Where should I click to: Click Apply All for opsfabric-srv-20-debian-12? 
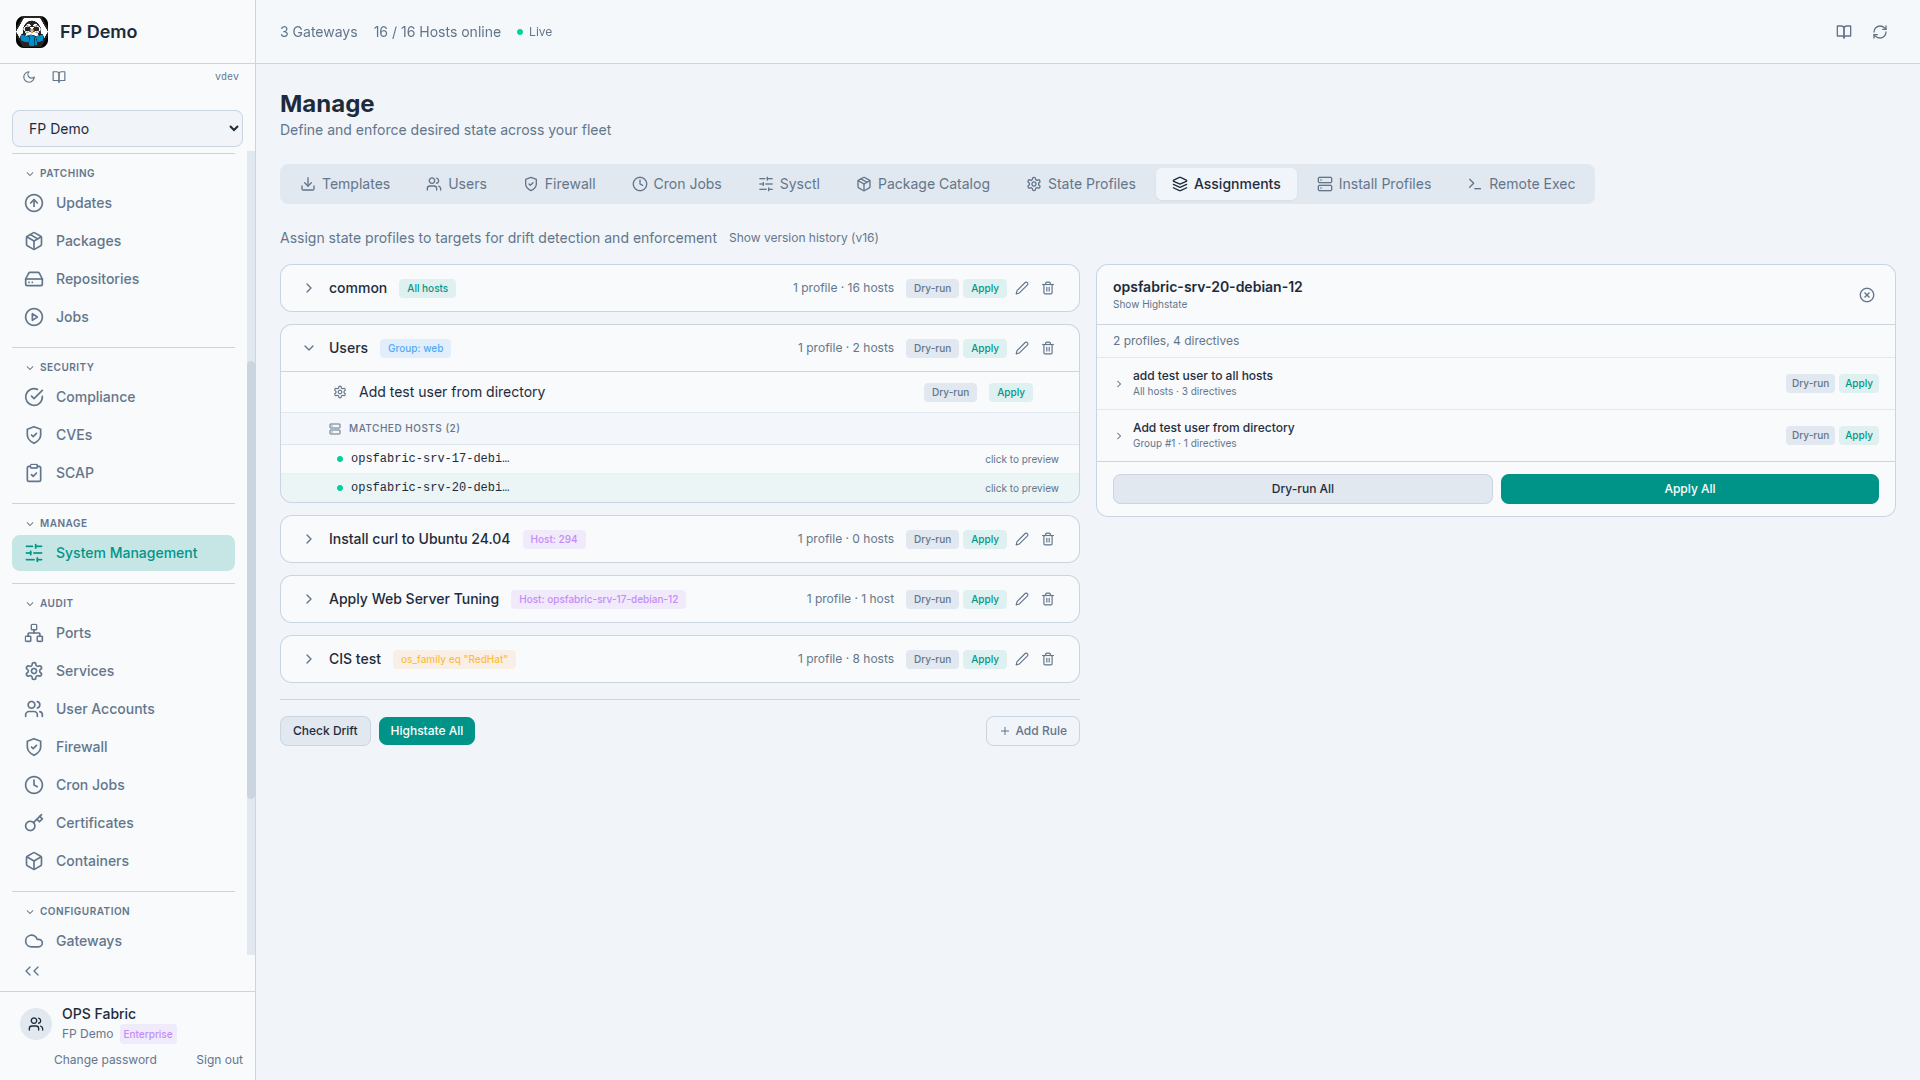[x=1688, y=489]
